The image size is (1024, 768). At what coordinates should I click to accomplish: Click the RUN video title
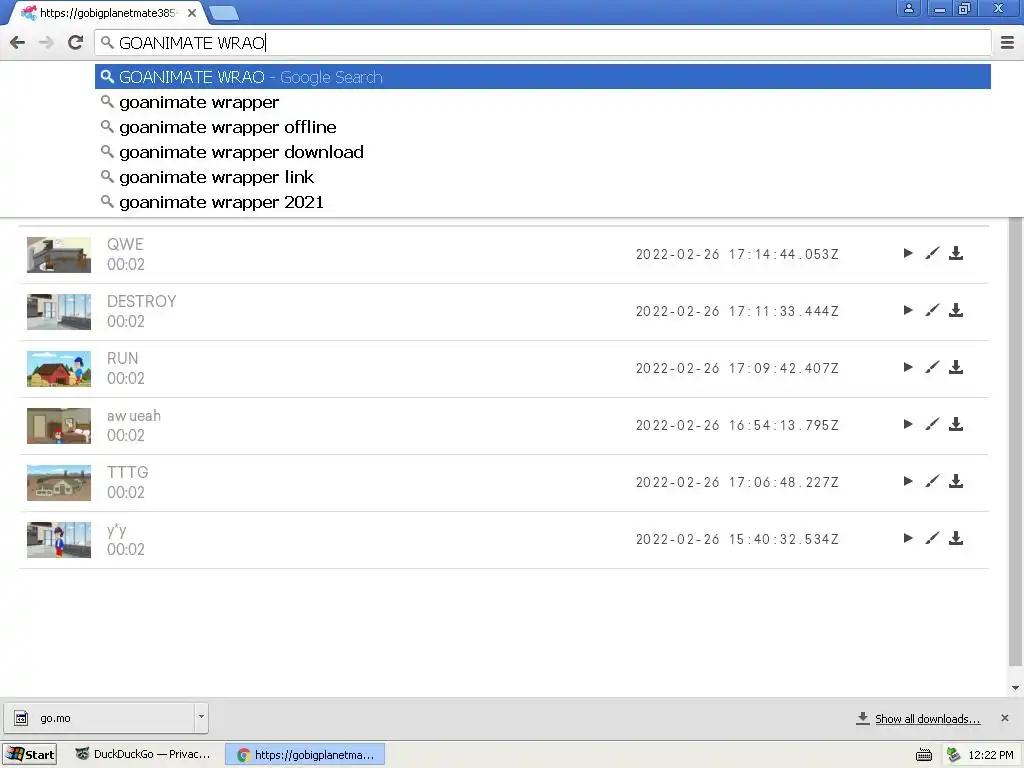point(123,358)
